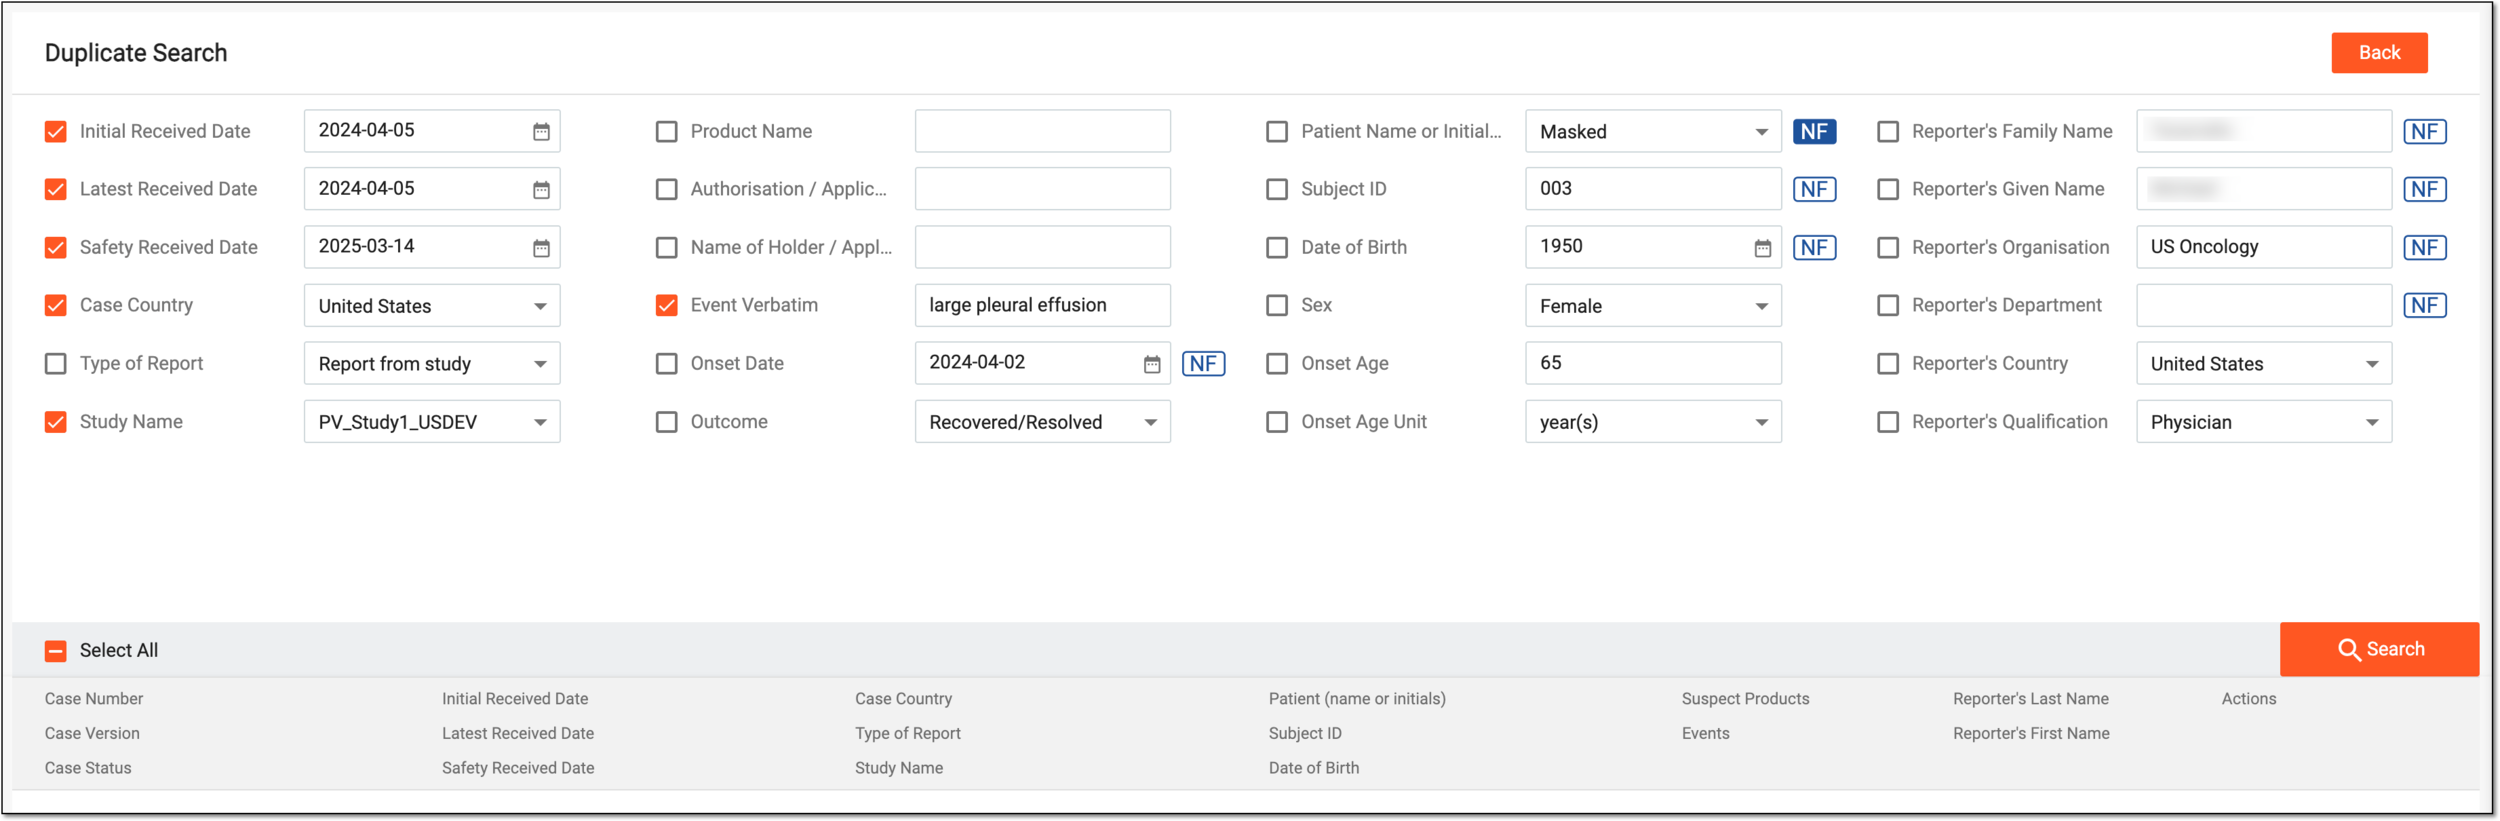Screen dimensions: 2500x821
Task: Tick the Outcome checkbox
Action: click(667, 421)
